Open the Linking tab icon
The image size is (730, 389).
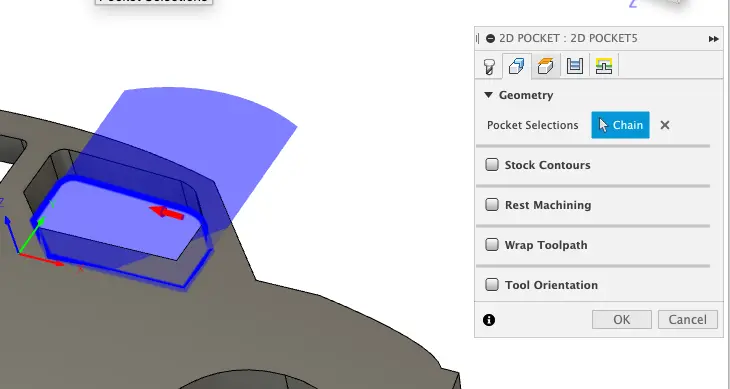tap(603, 66)
